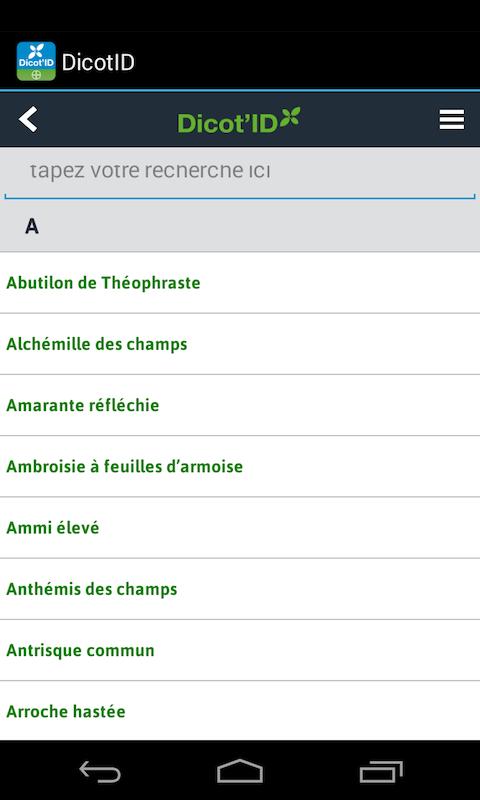Open Antrisque commun entry
Image resolution: width=480 pixels, height=800 pixels.
[240, 650]
